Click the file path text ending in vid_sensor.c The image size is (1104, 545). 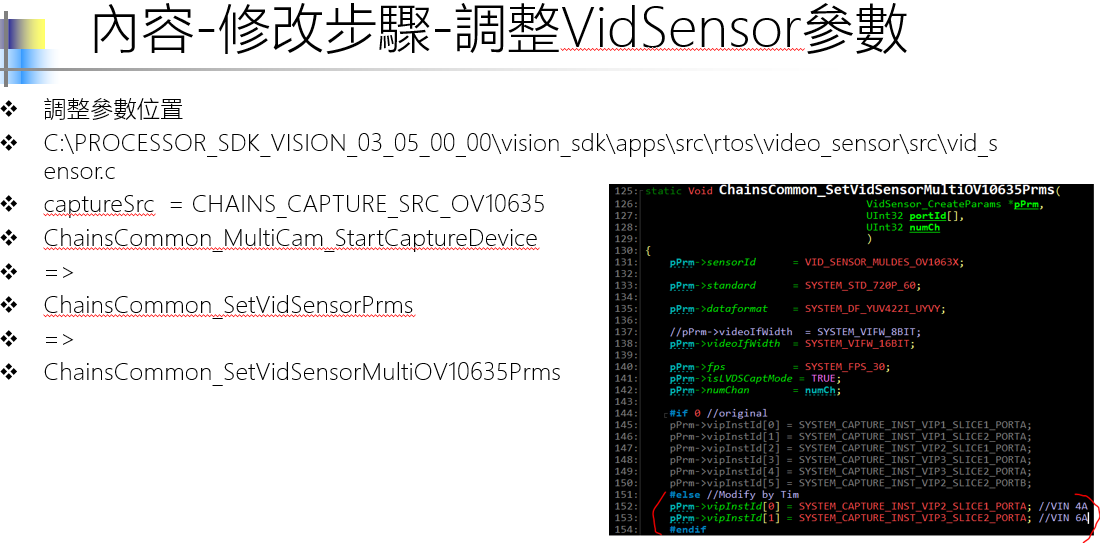pyautogui.click(x=520, y=157)
